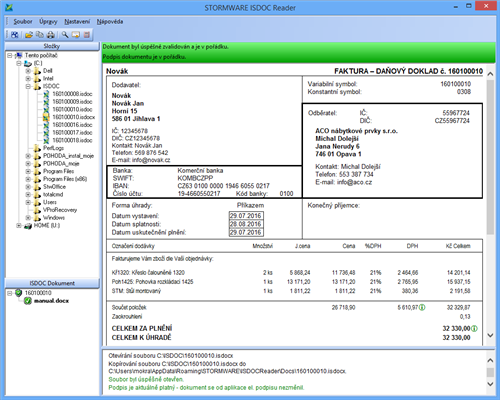Click the ISDOC icon beside 160100008.isdoc
This screenshot has height=400, width=500.
[x=46, y=94]
